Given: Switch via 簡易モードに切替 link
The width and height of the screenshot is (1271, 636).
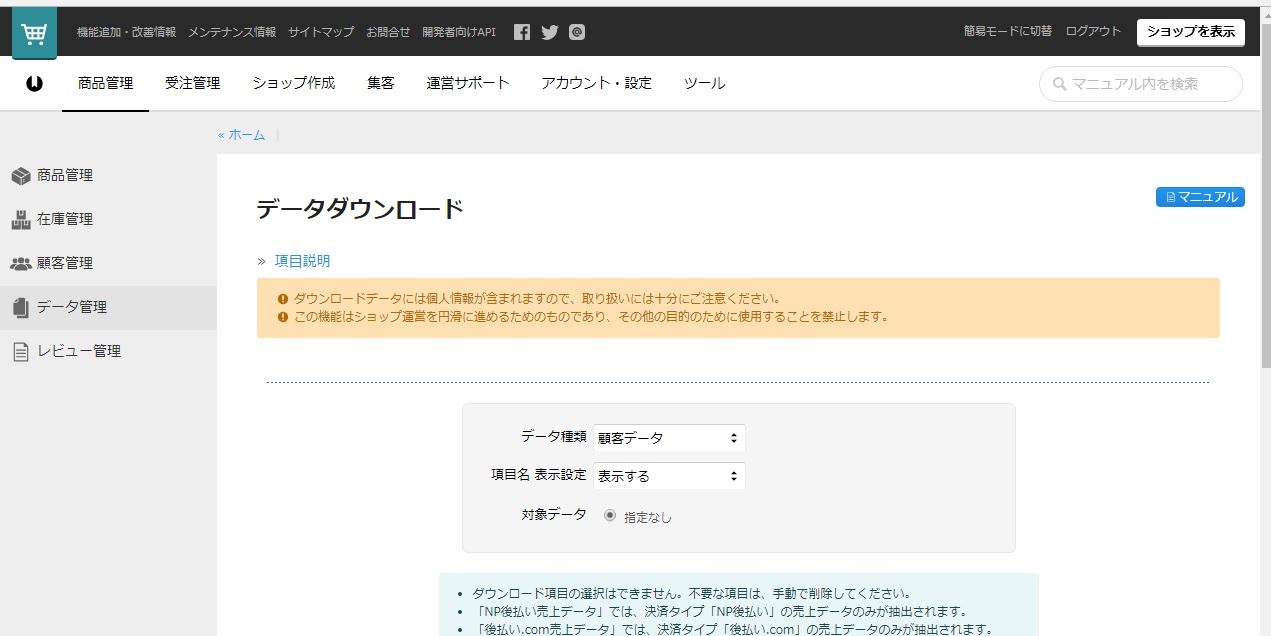Looking at the screenshot, I should [x=1008, y=31].
